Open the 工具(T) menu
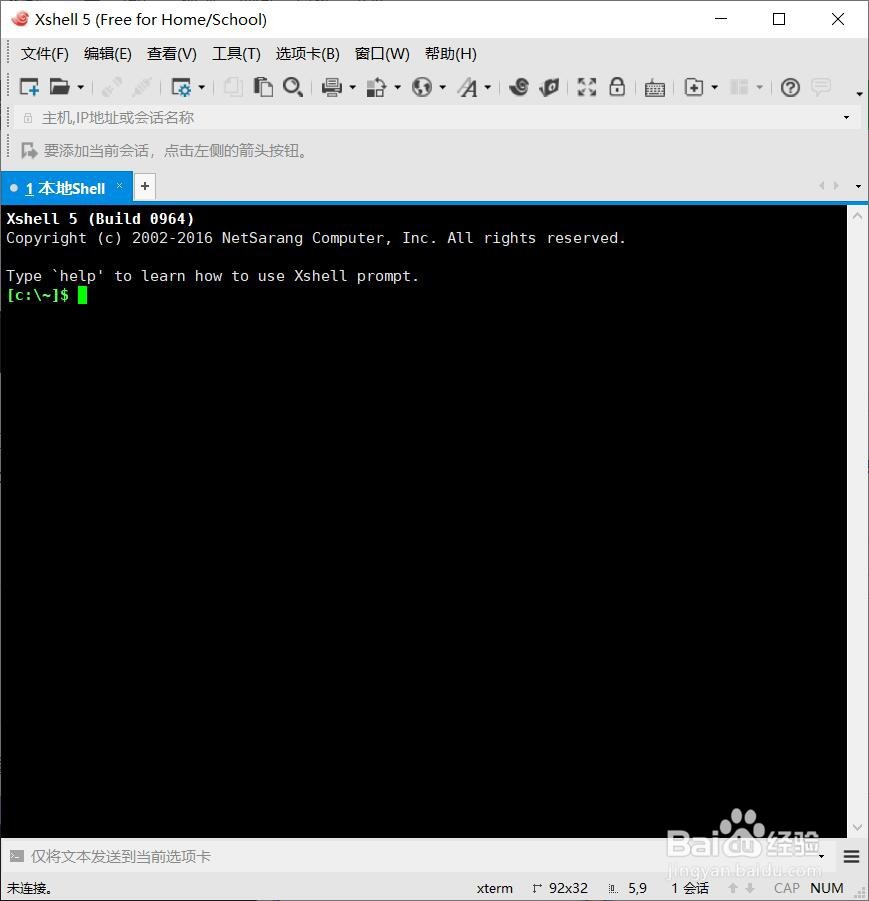The width and height of the screenshot is (869, 901). click(x=236, y=54)
